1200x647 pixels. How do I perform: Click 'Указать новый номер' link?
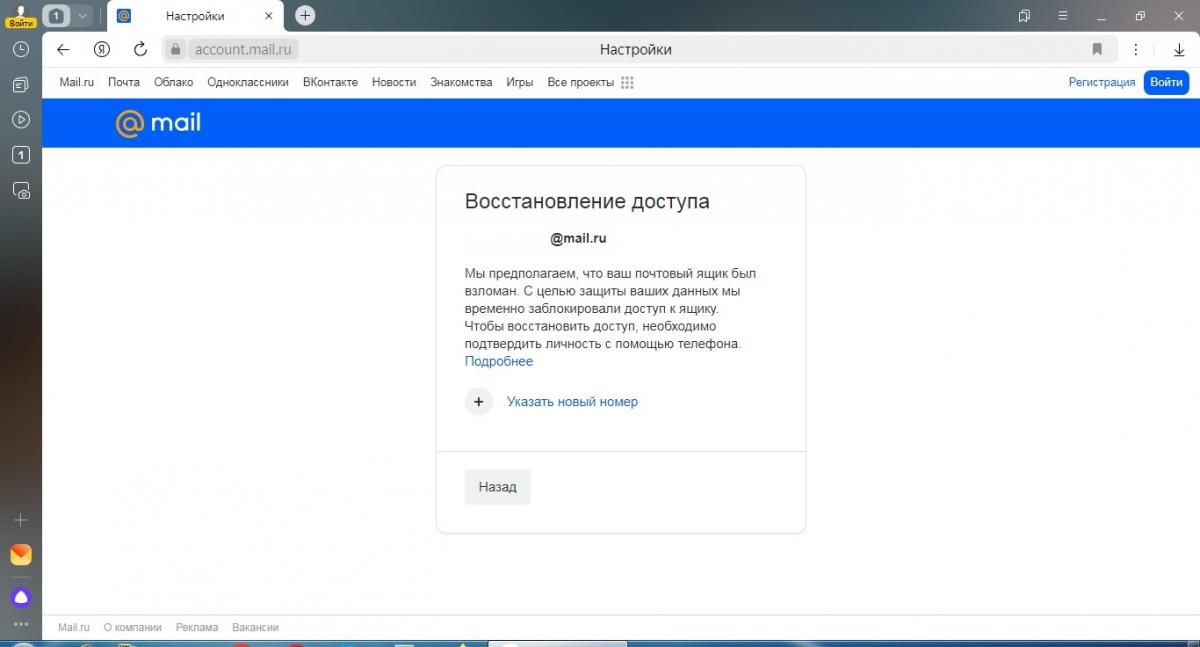[x=572, y=402]
